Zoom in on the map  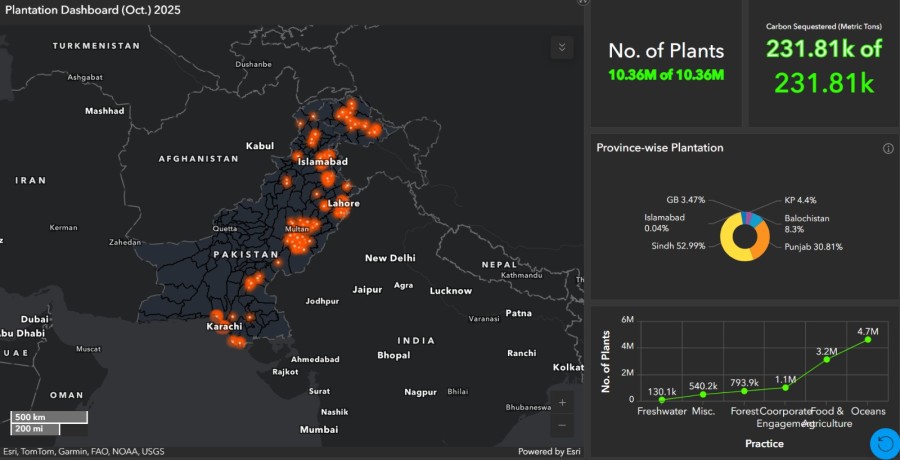tap(562, 402)
